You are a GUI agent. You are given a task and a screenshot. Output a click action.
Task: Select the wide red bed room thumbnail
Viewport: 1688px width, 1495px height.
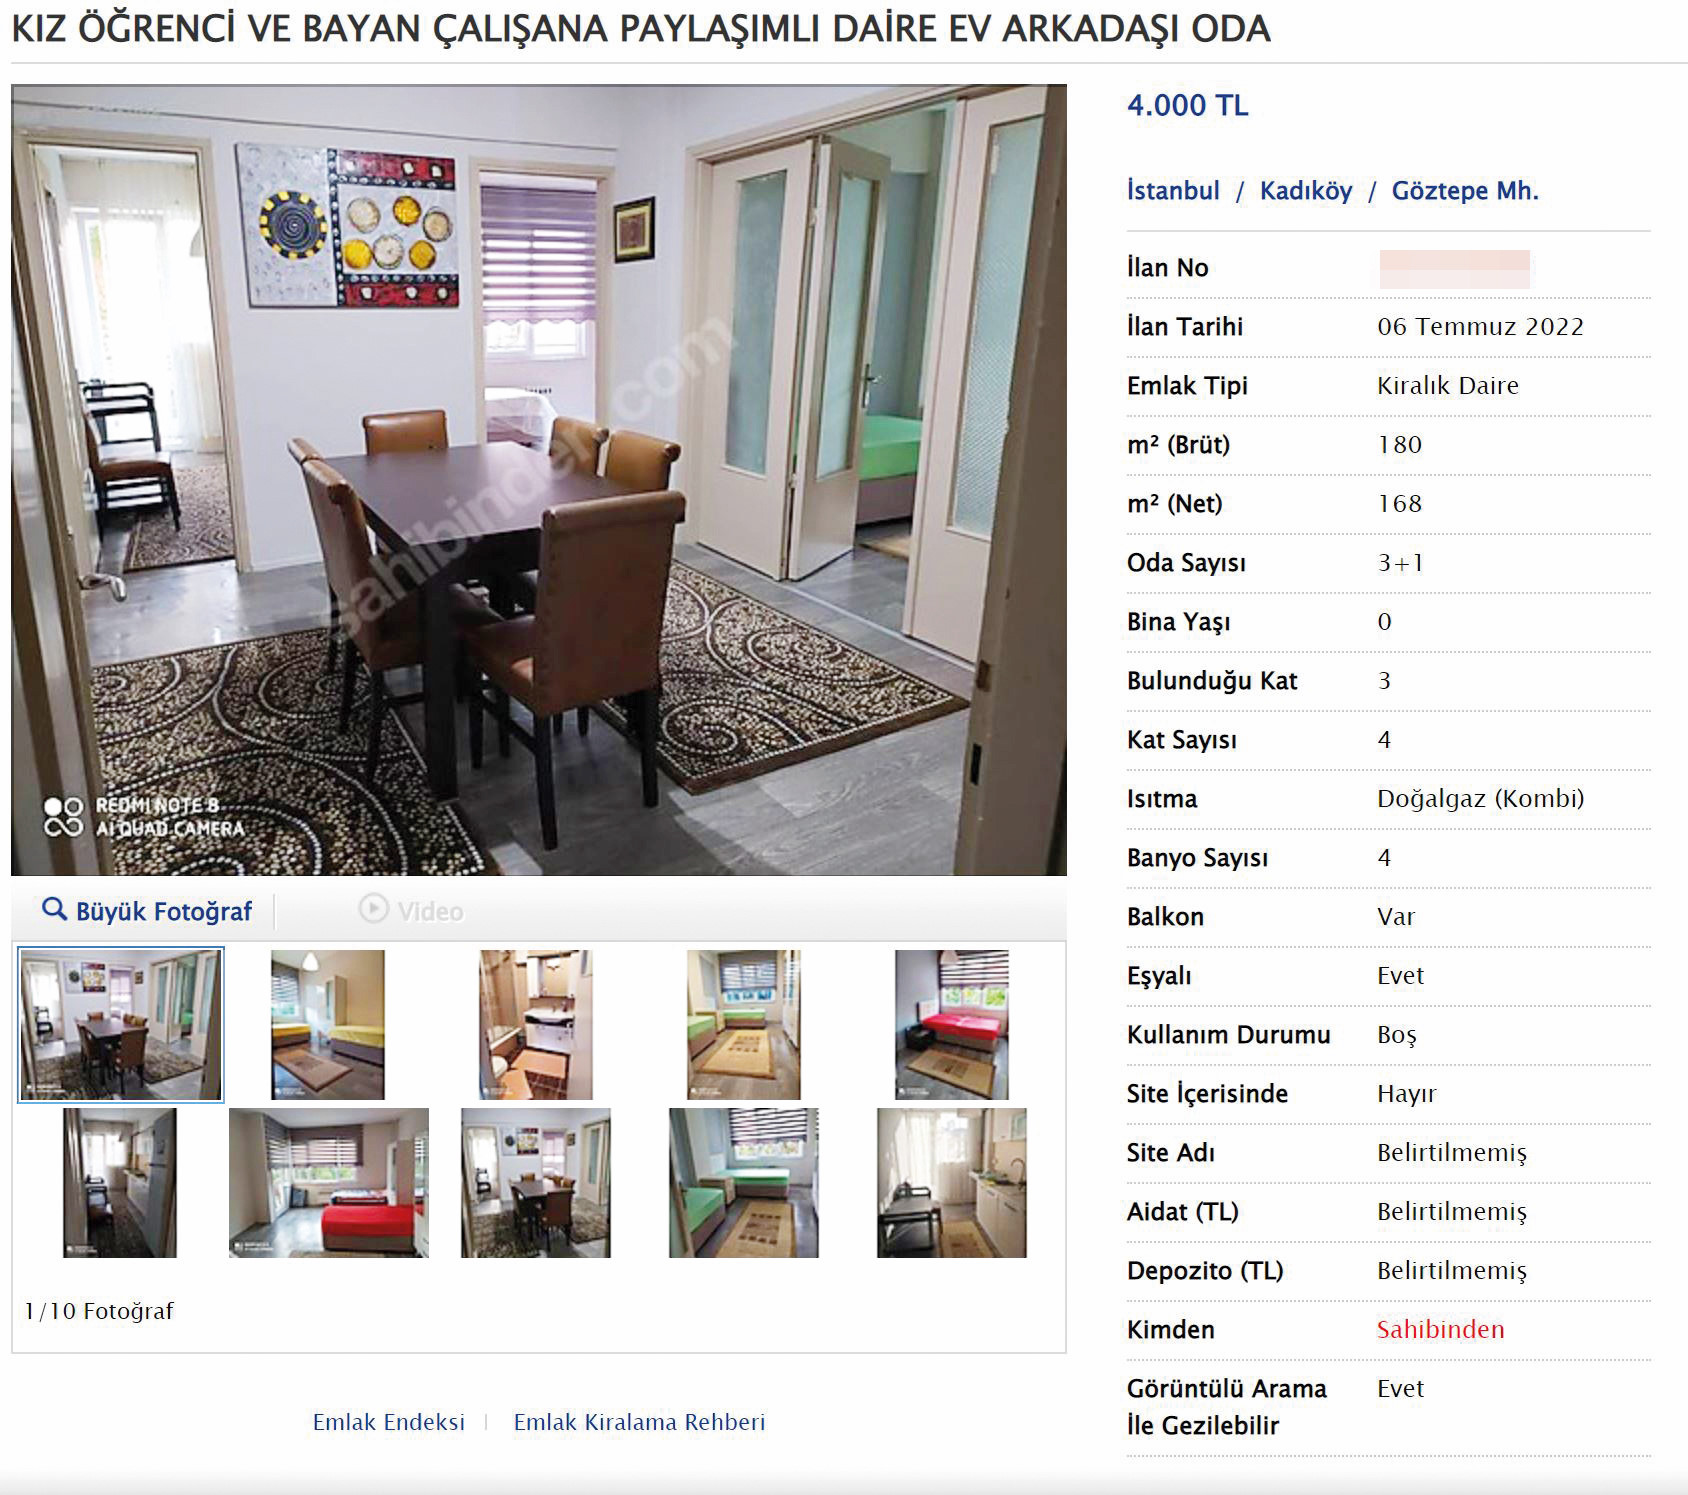pyautogui.click(x=329, y=1183)
